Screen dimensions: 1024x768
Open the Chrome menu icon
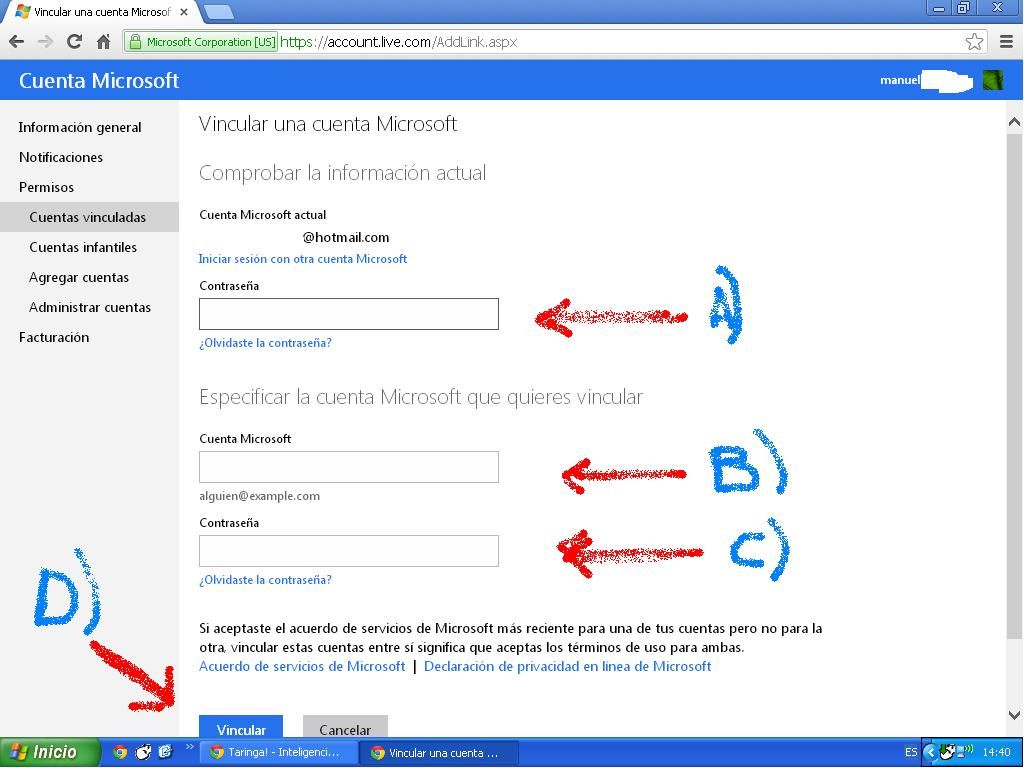tap(1006, 42)
